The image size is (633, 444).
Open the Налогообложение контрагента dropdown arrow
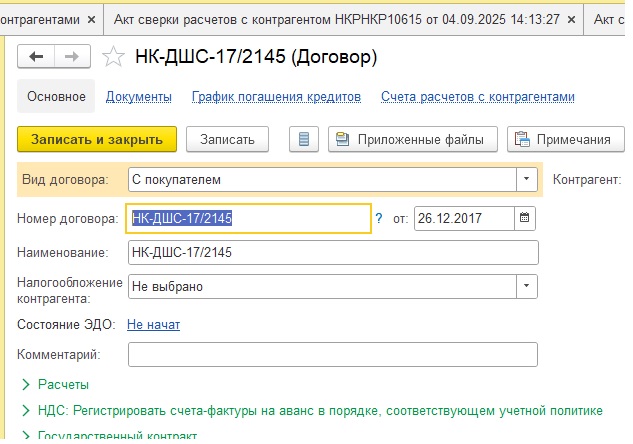(526, 286)
